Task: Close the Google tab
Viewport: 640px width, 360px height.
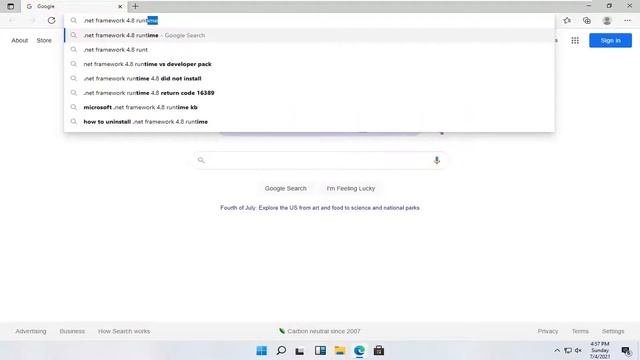Action: (x=120, y=7)
